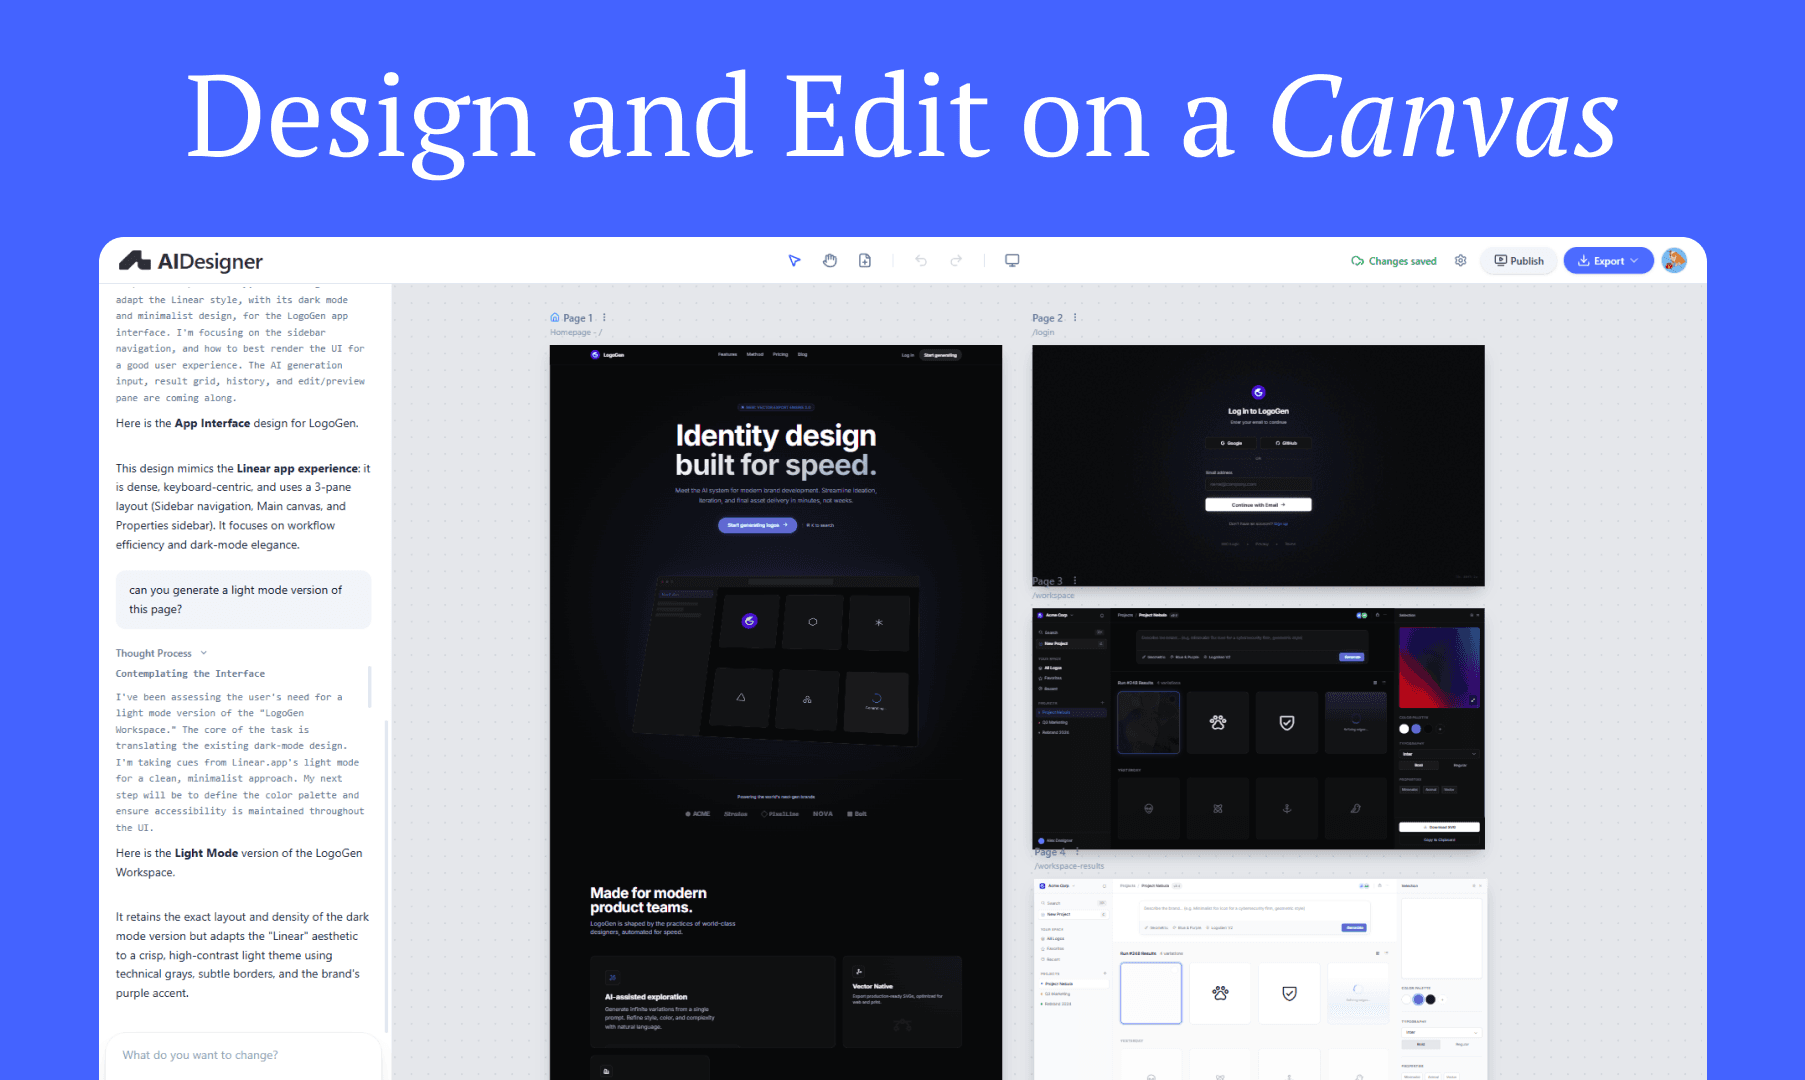Viewport: 1805px width, 1080px height.
Task: Click the undo arrow icon
Action: coord(920,260)
